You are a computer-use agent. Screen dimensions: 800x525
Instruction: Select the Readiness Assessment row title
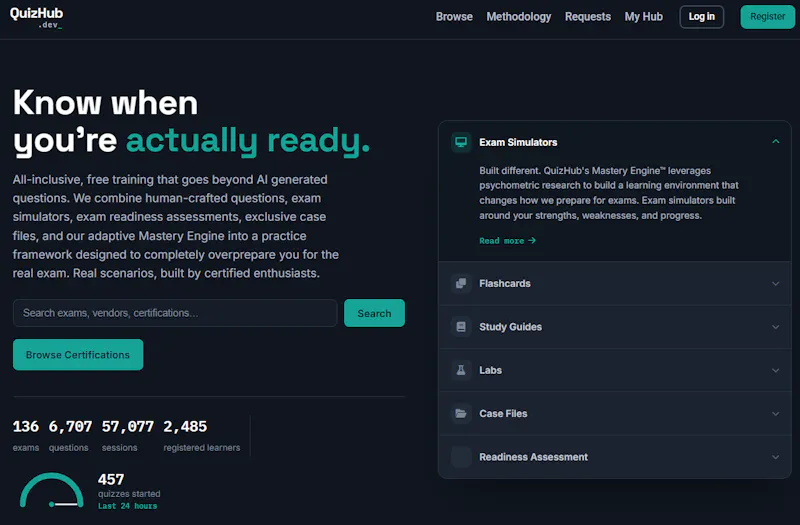(x=533, y=457)
